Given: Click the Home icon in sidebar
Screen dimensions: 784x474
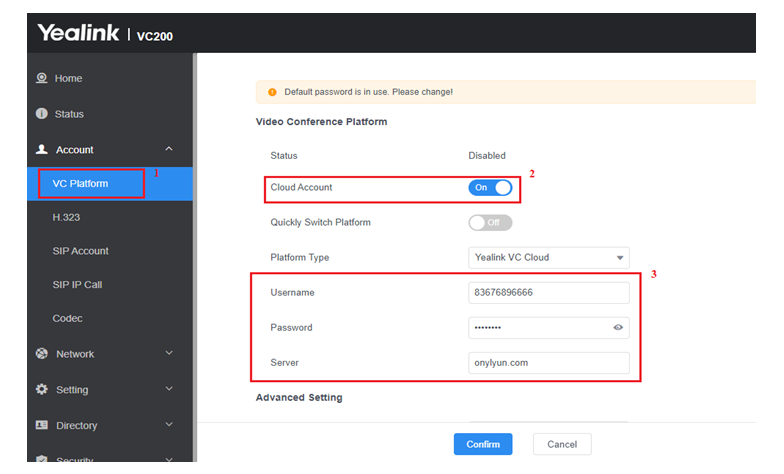Looking at the screenshot, I should point(41,78).
